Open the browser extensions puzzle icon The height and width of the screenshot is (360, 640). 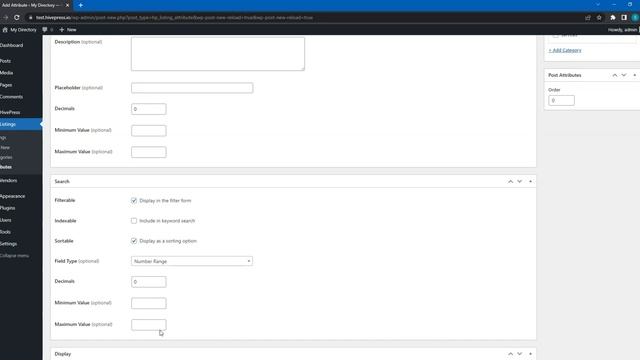pos(613,18)
